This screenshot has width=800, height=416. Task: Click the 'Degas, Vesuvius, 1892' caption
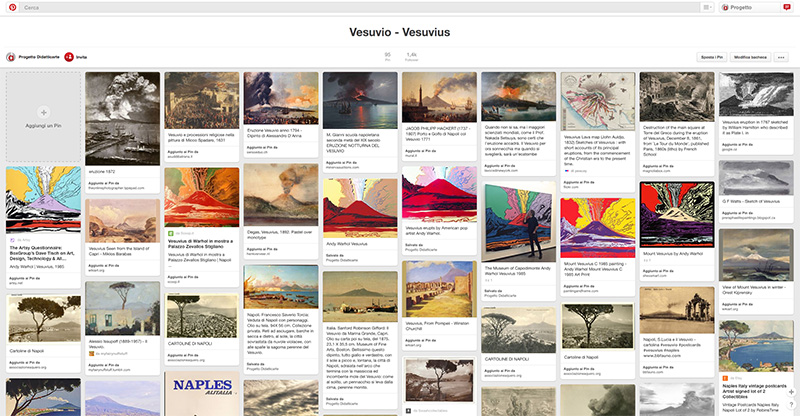tap(276, 234)
